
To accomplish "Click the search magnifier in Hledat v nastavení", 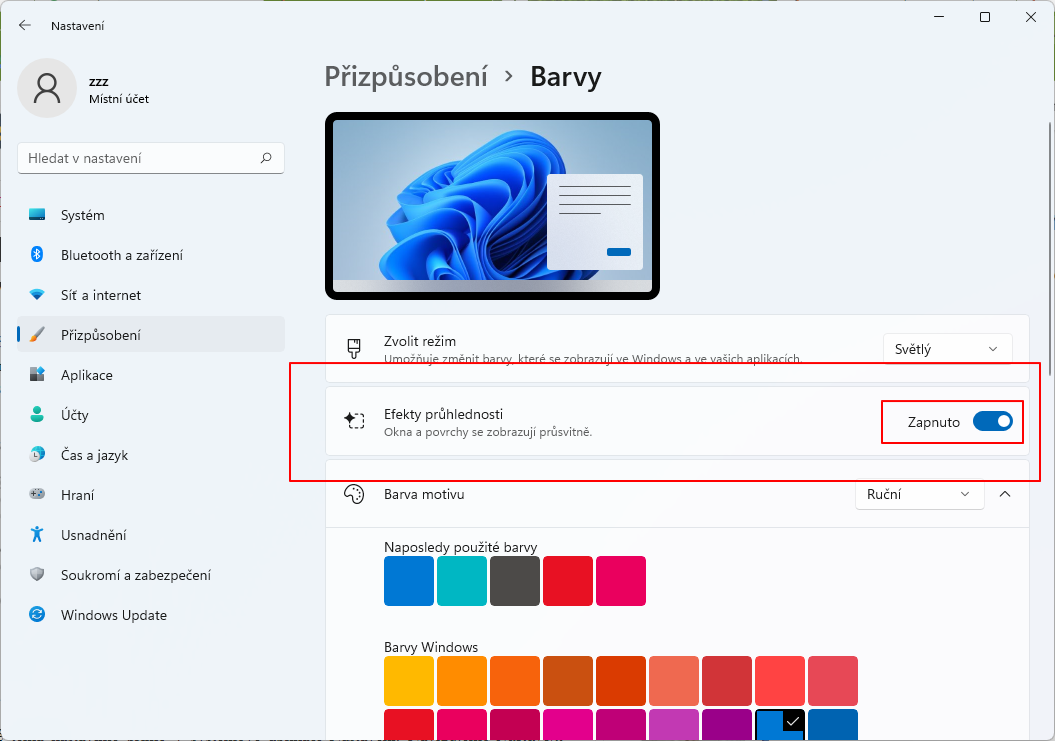I will click(x=267, y=157).
